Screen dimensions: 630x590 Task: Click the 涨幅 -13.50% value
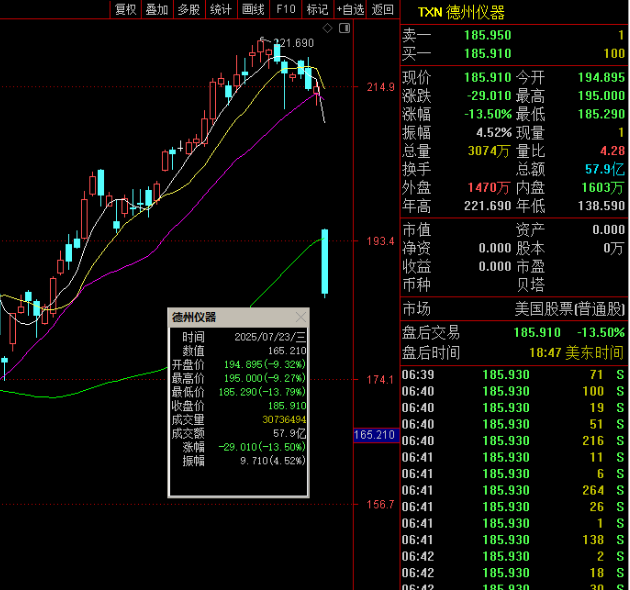coord(488,114)
